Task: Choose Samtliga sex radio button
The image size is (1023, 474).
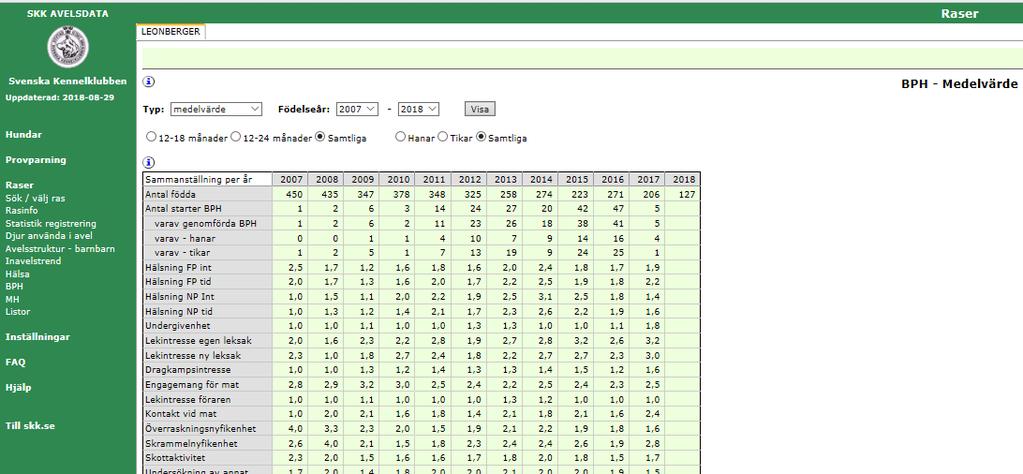Action: click(x=481, y=138)
